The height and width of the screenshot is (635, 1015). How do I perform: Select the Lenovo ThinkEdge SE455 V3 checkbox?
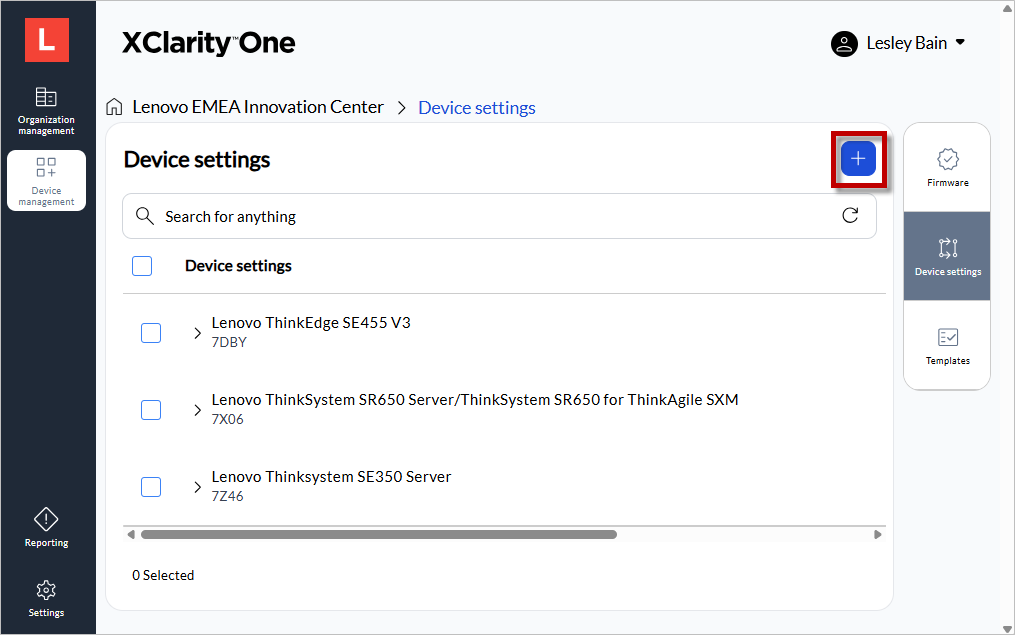pos(150,332)
